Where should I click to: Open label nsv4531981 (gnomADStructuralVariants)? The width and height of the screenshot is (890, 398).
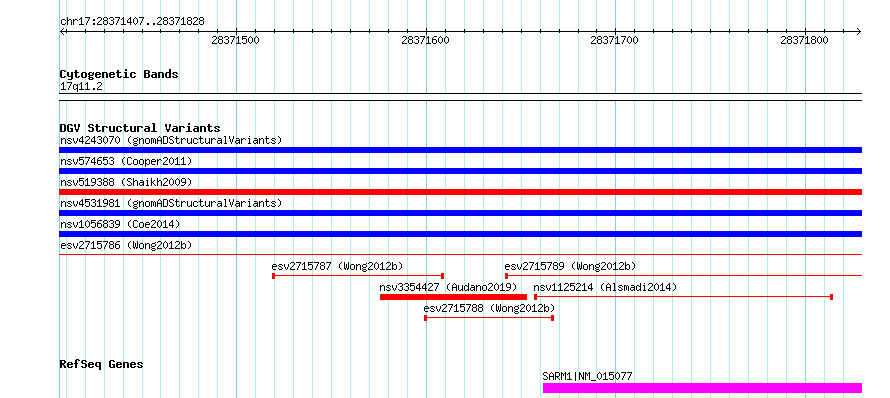click(x=171, y=203)
